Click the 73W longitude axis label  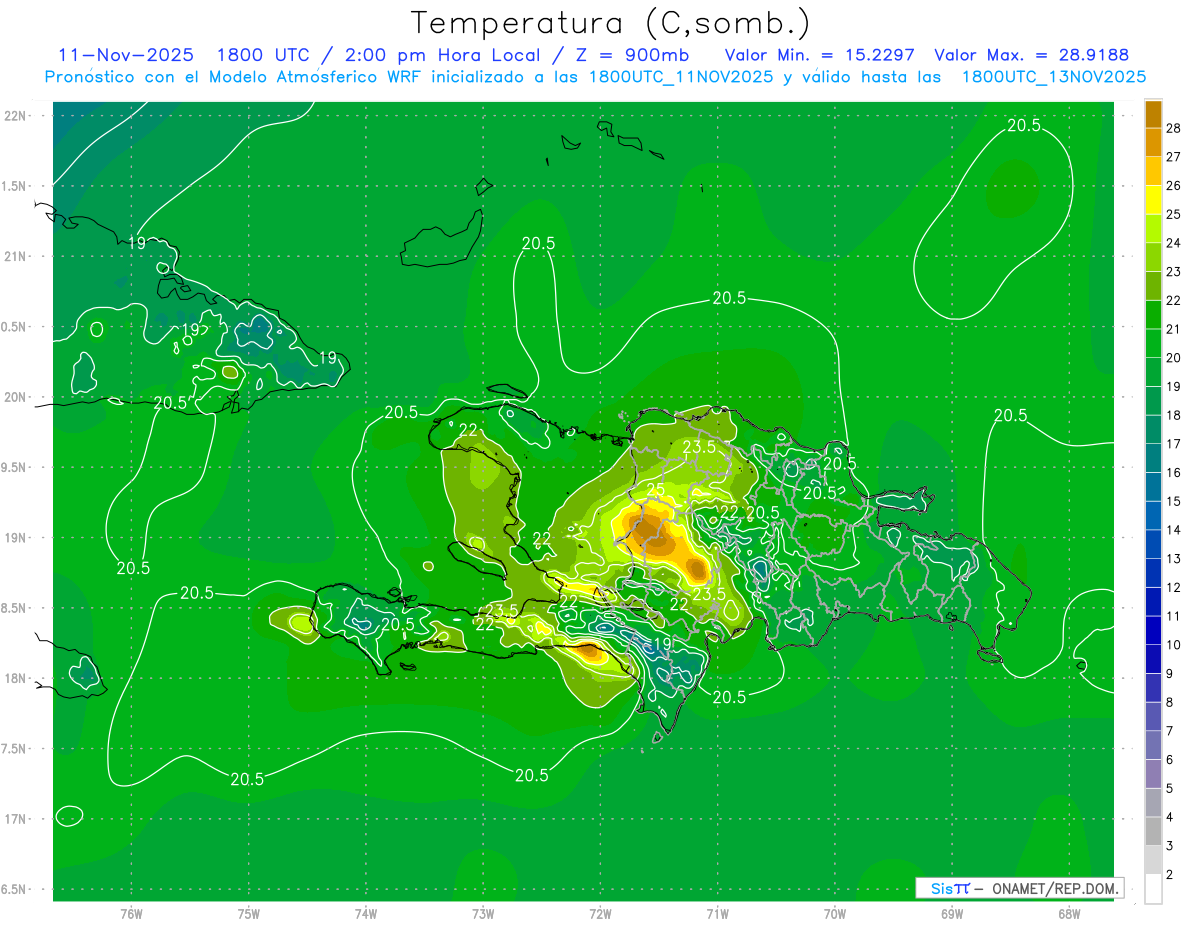tap(483, 914)
